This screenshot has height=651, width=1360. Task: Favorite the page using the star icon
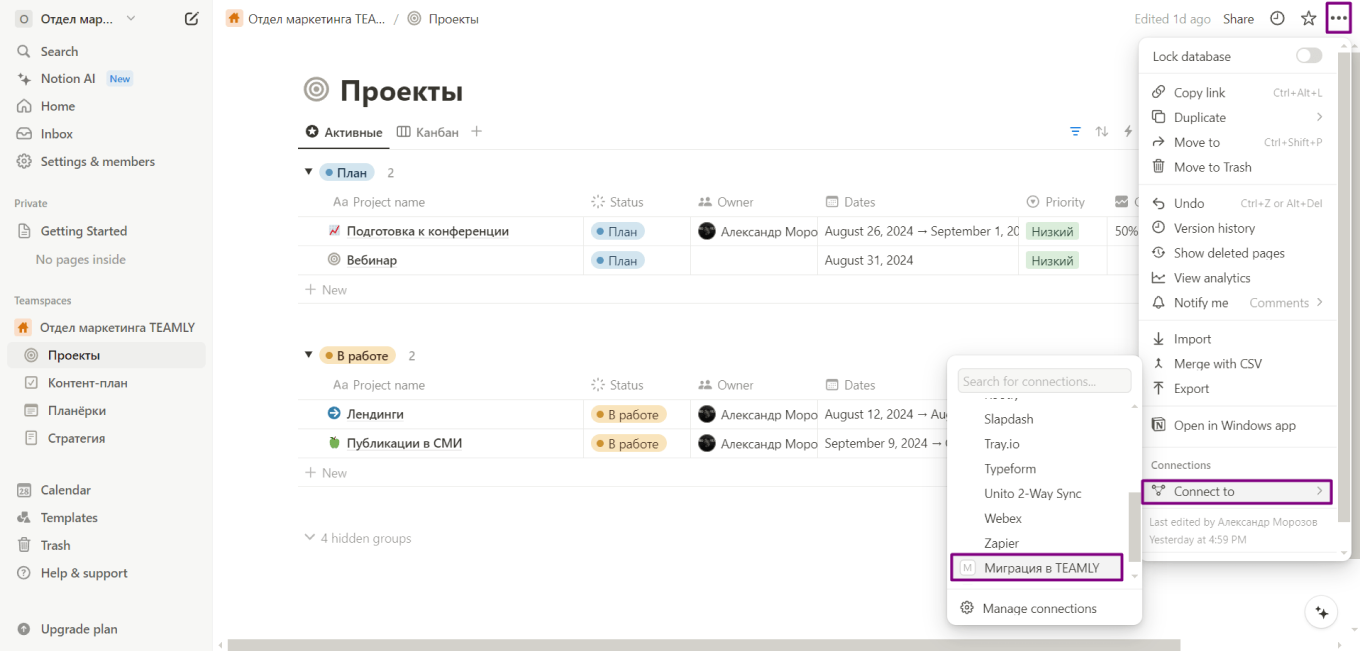click(1308, 18)
